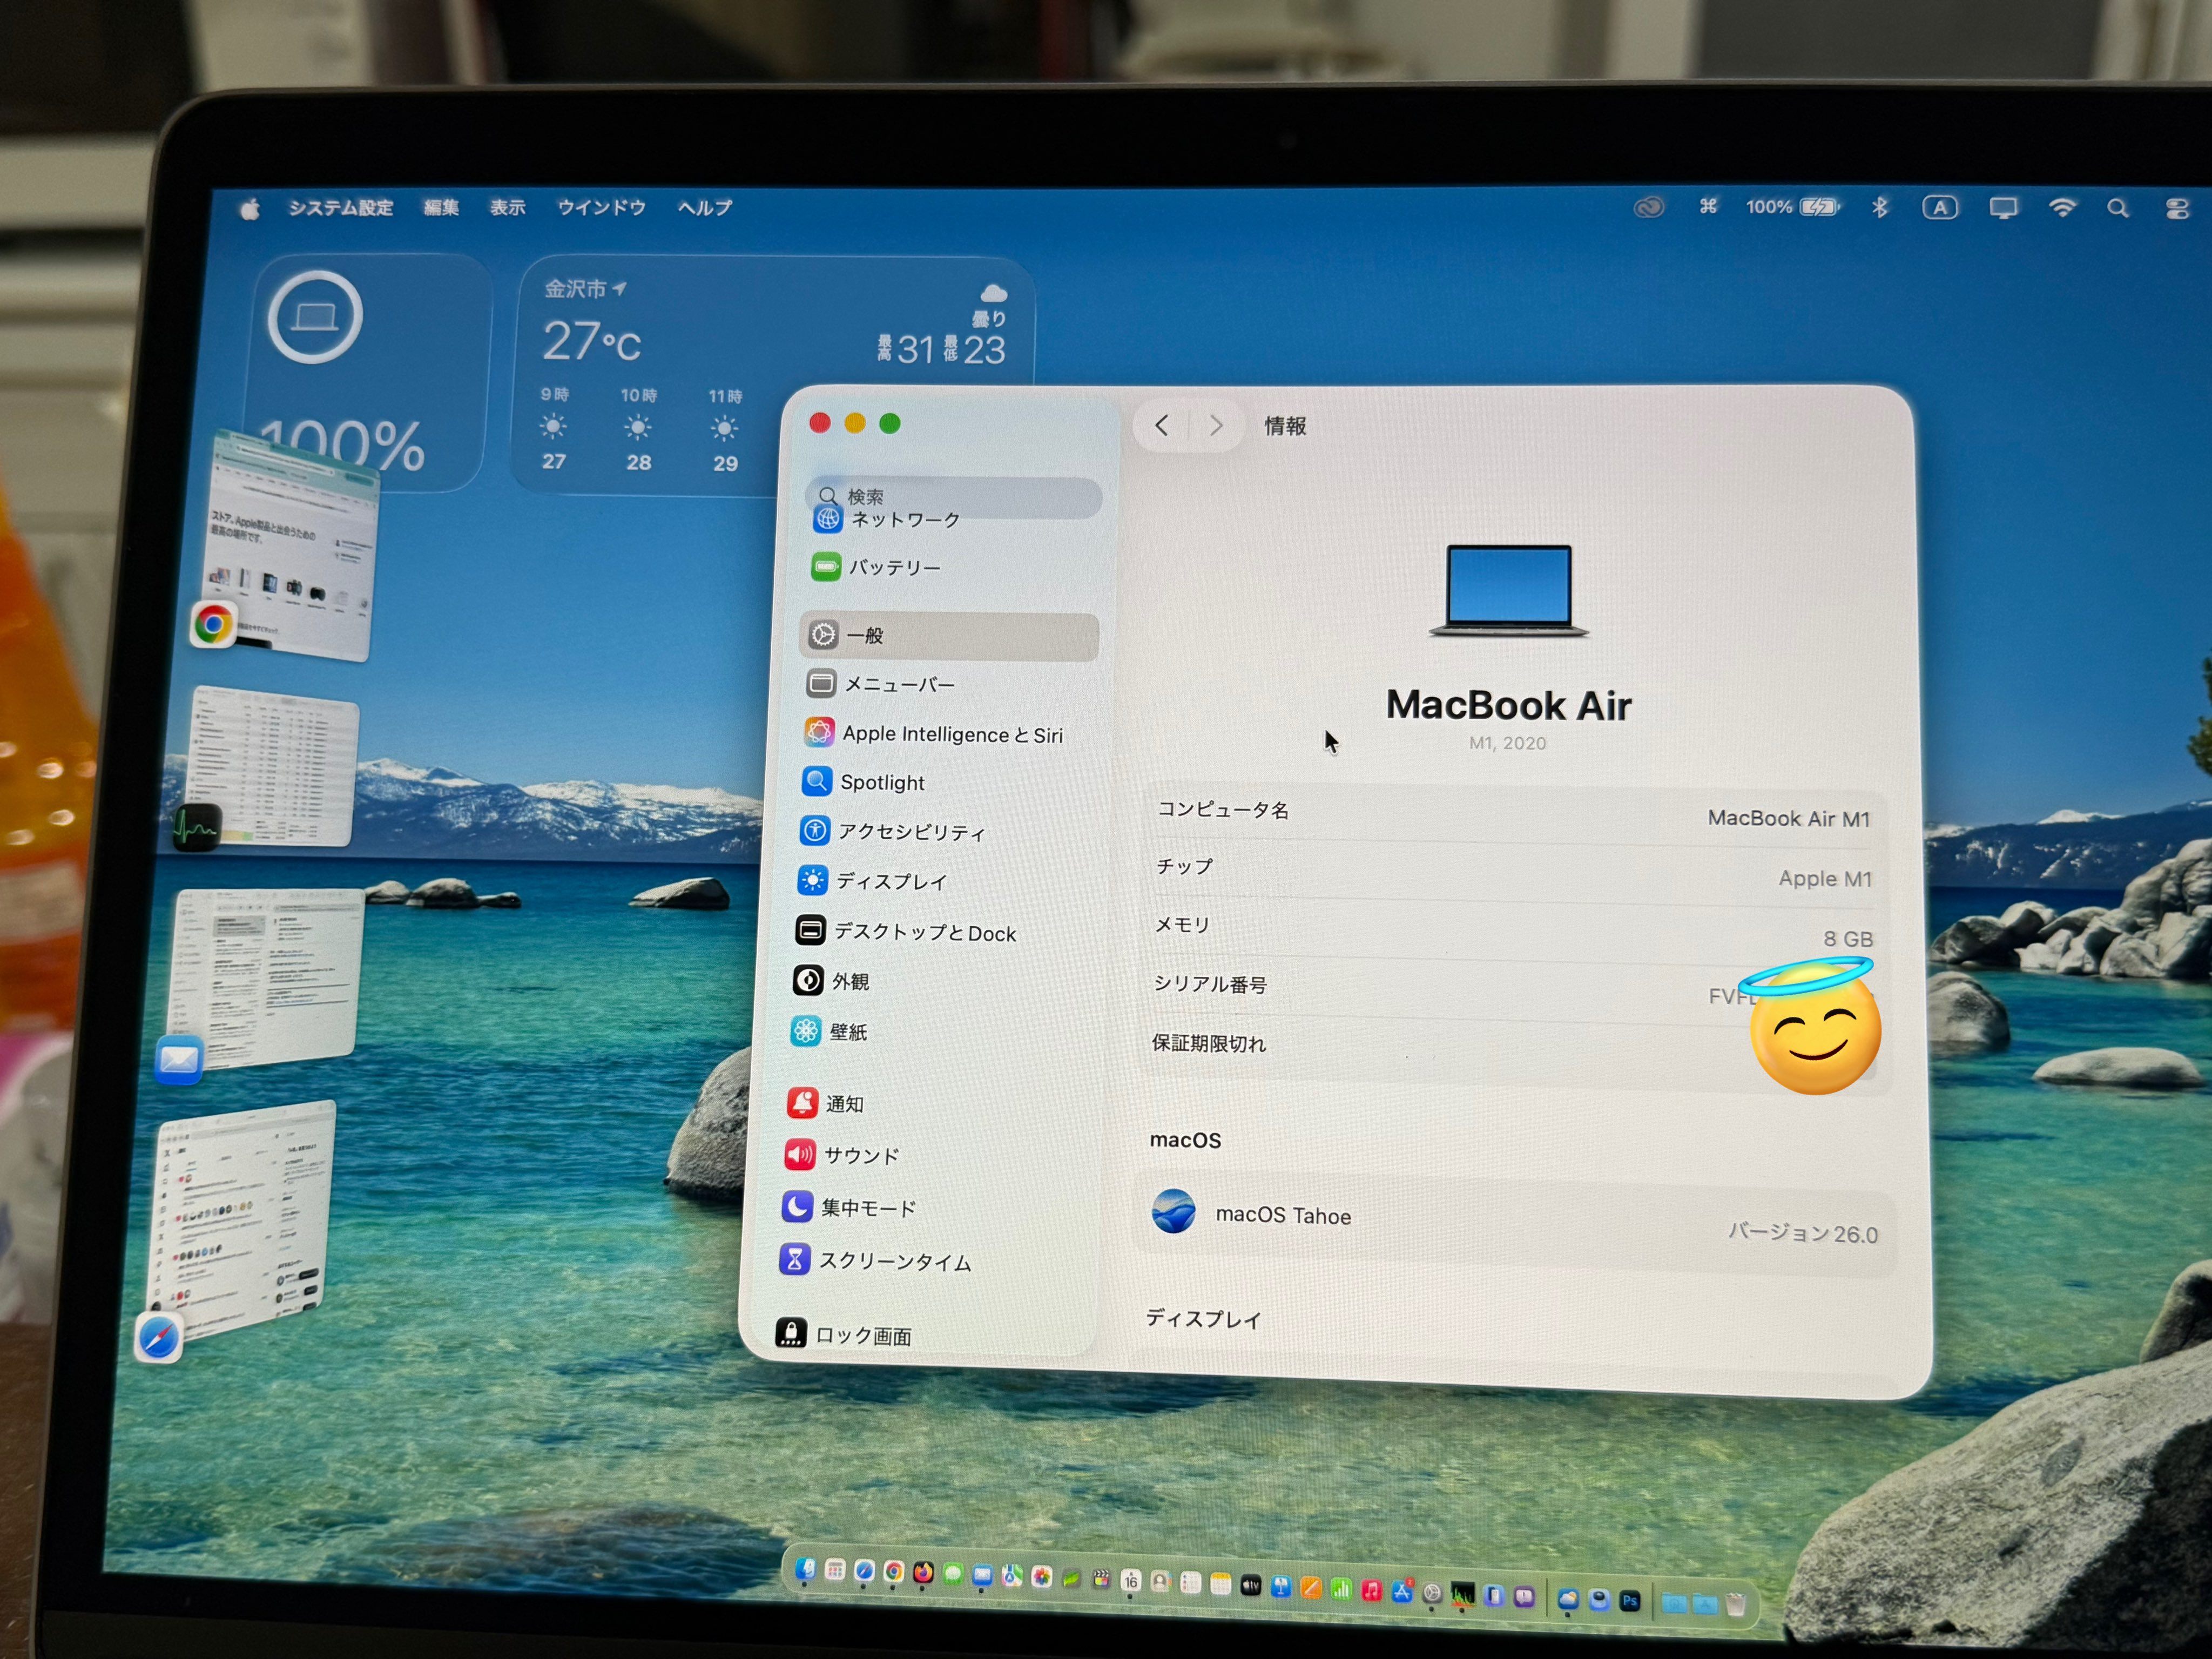Open Display settings in sidebar
Viewport: 2212px width, 1659px height.
click(890, 882)
